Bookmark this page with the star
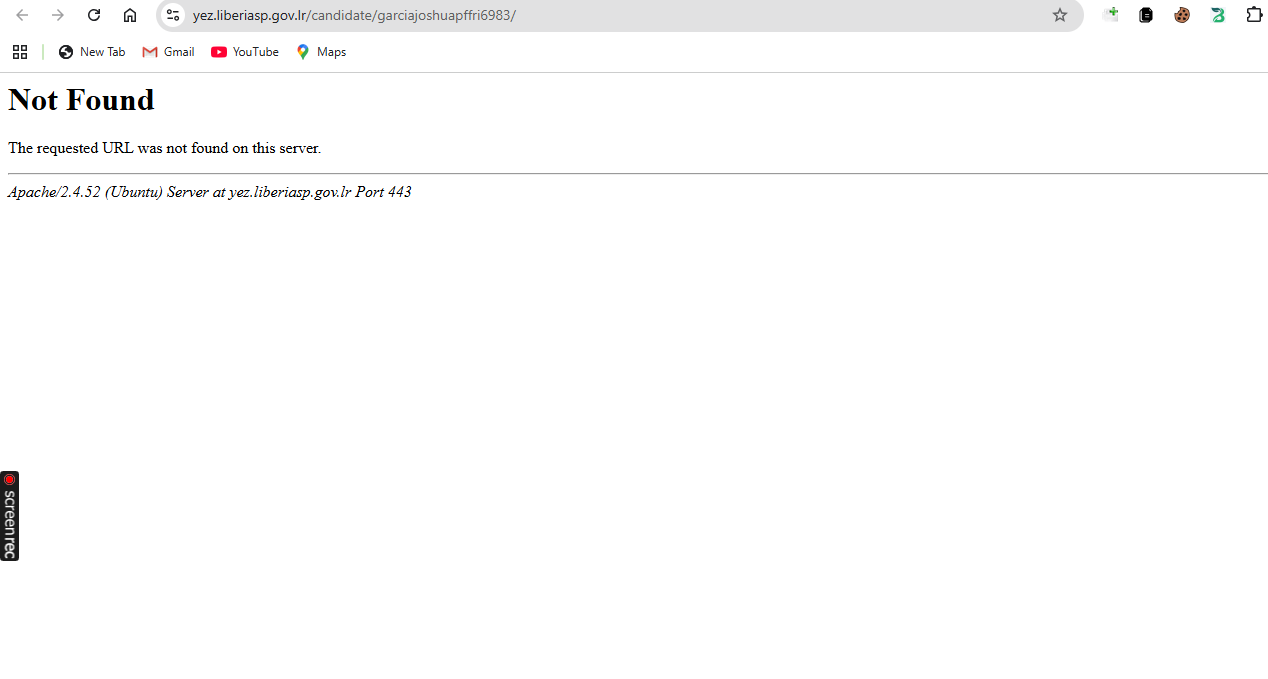The height and width of the screenshot is (679, 1268). click(x=1060, y=15)
